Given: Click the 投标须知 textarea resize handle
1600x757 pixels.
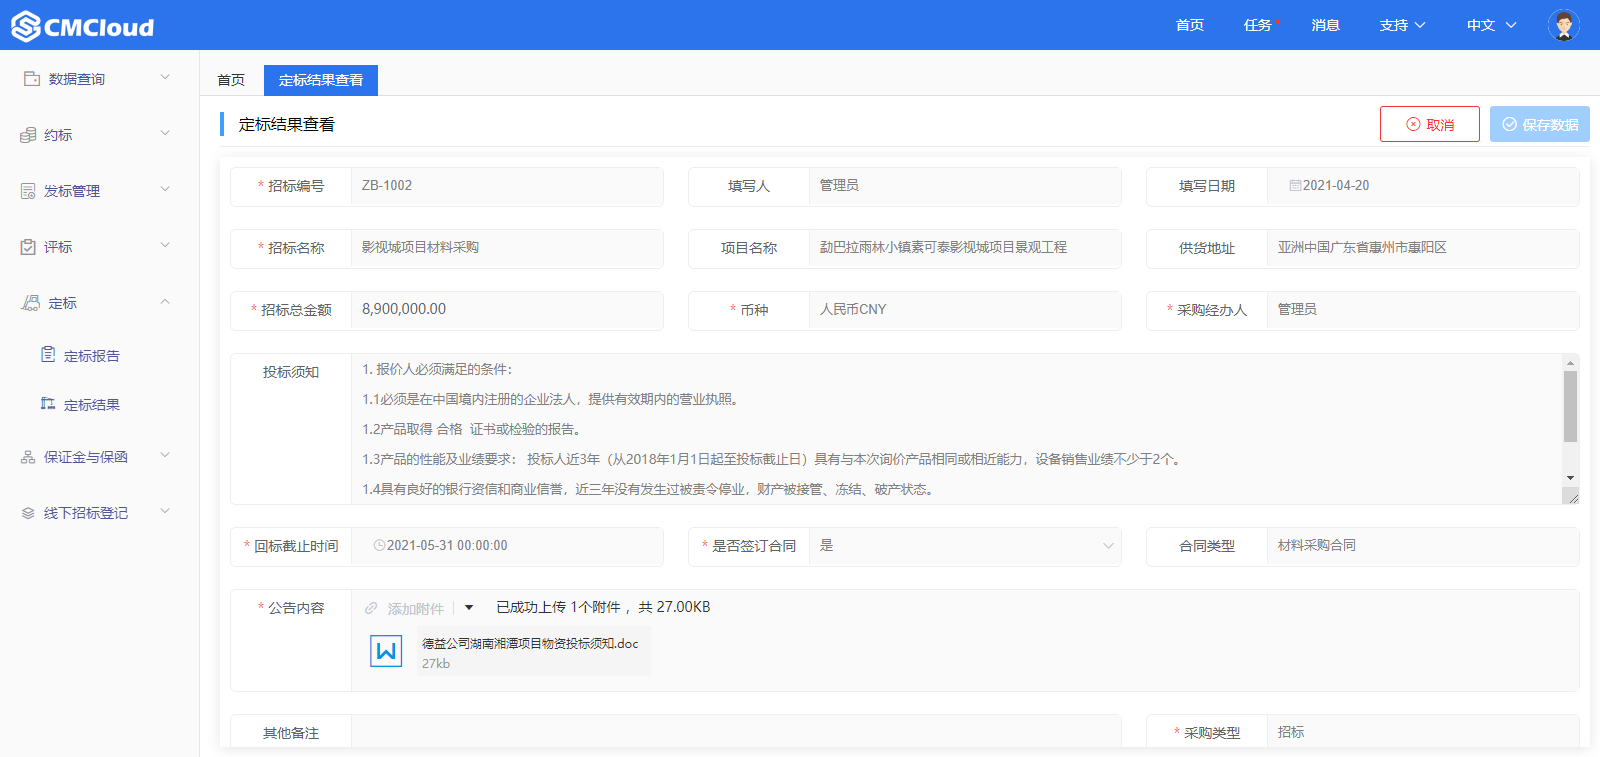Looking at the screenshot, I should click(1572, 496).
